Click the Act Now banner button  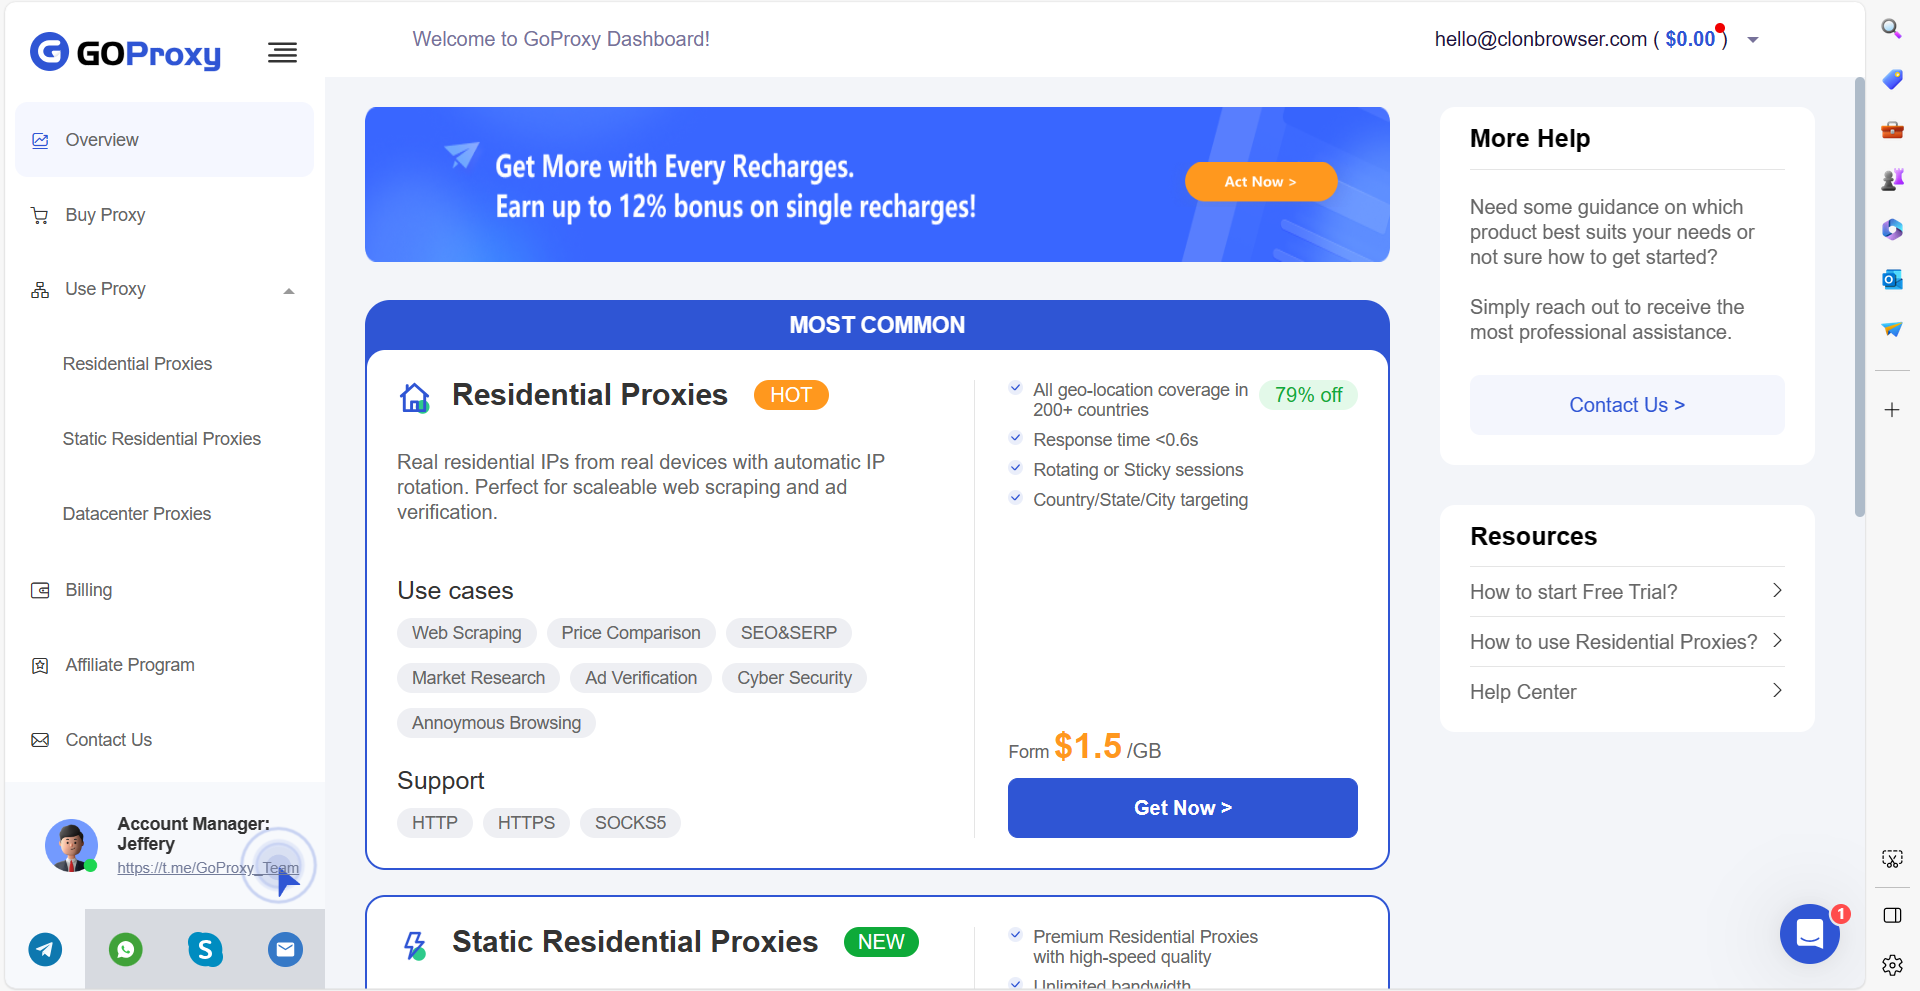(1261, 182)
